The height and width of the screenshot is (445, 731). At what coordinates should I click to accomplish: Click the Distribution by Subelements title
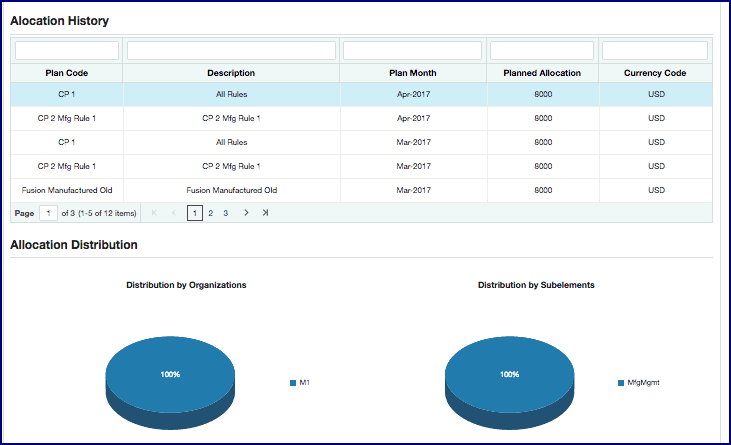pyautogui.click(x=536, y=285)
